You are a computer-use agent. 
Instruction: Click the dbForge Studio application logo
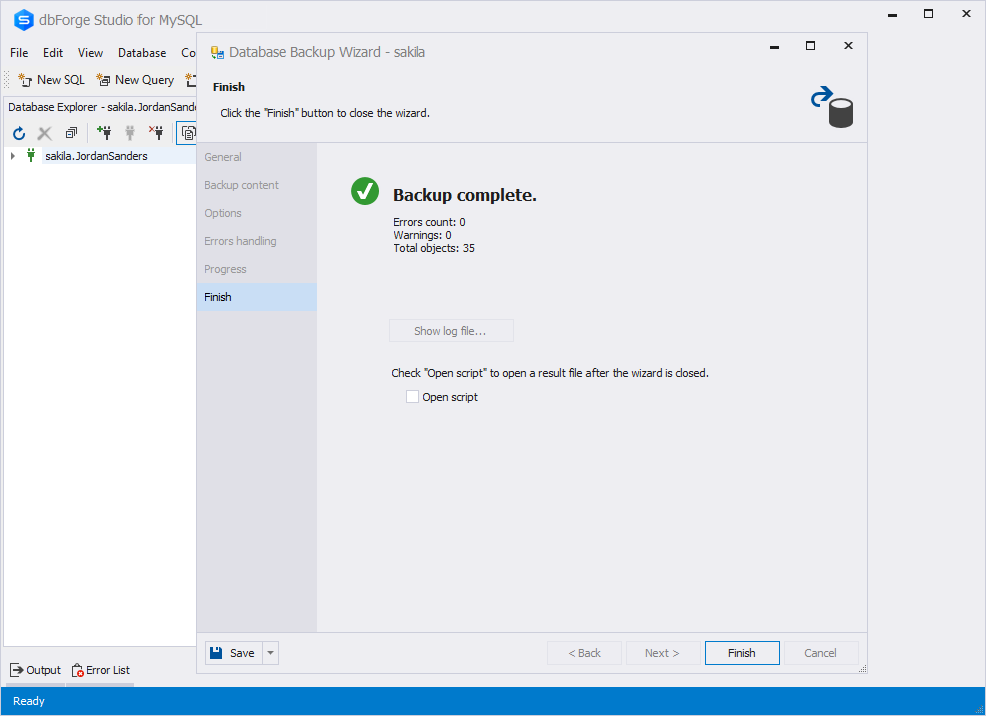23,20
